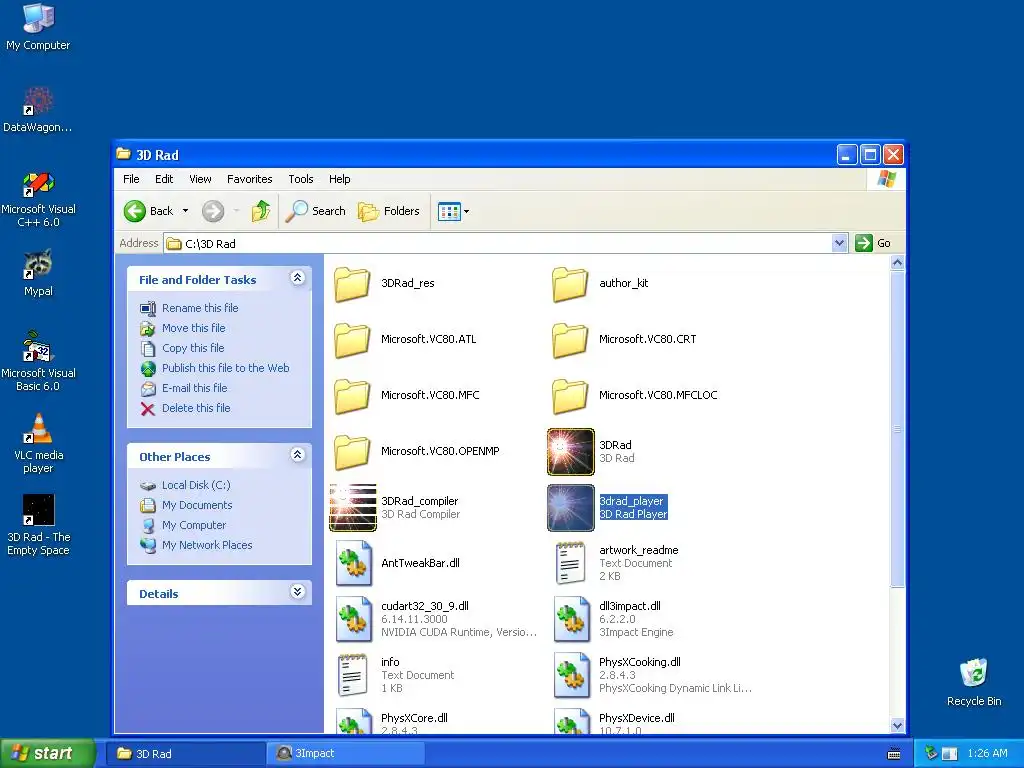Viewport: 1024px width, 768px height.
Task: Select the dll3impact.dll file icon
Action: [x=571, y=619]
